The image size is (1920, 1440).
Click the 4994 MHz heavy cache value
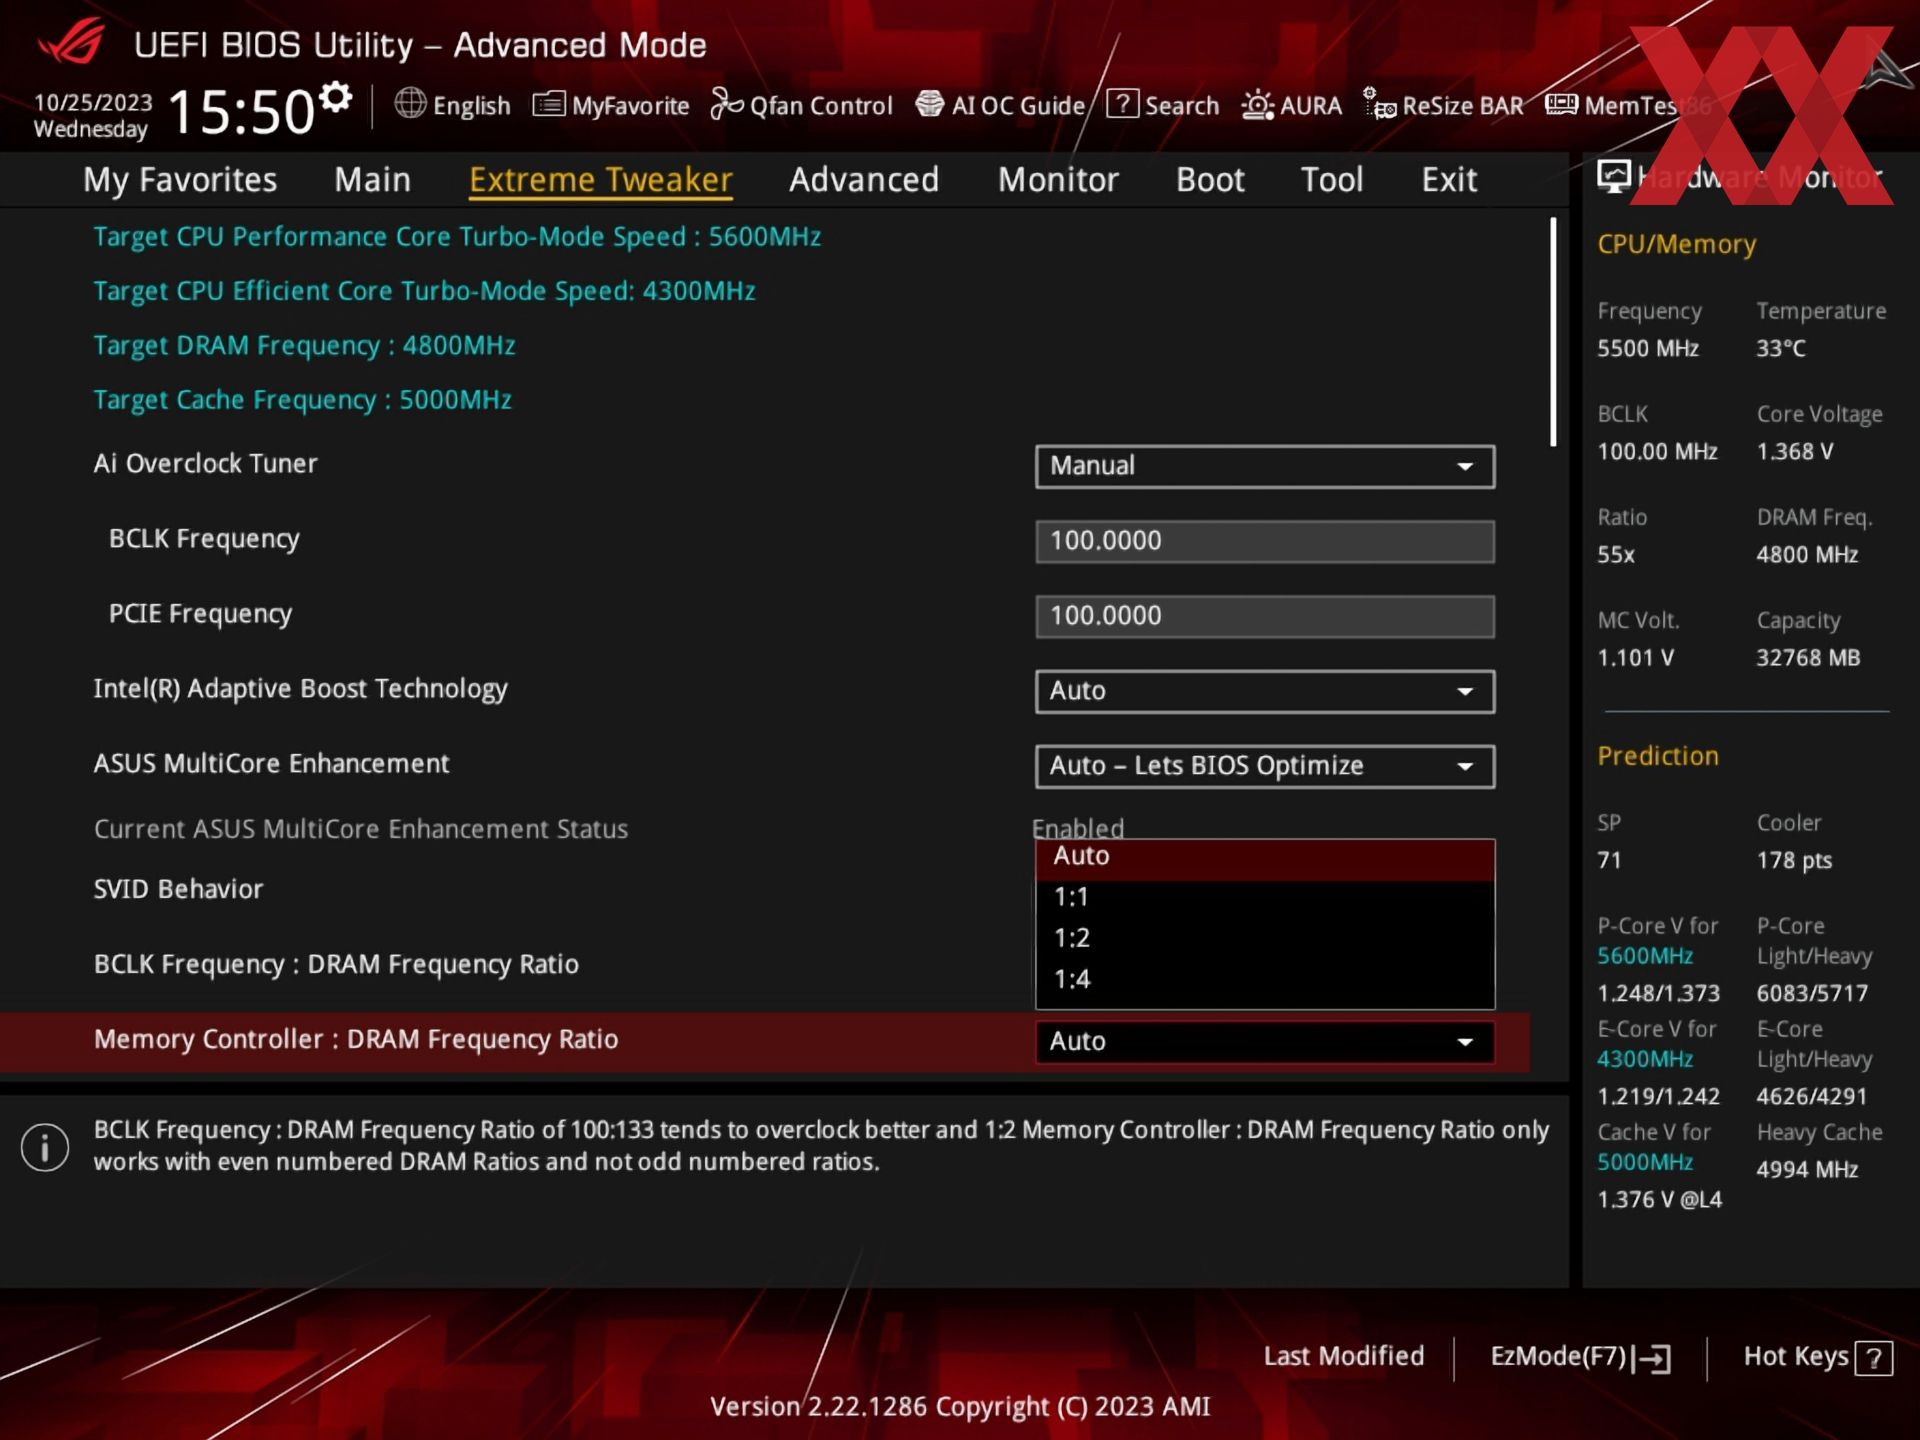pos(1807,1169)
